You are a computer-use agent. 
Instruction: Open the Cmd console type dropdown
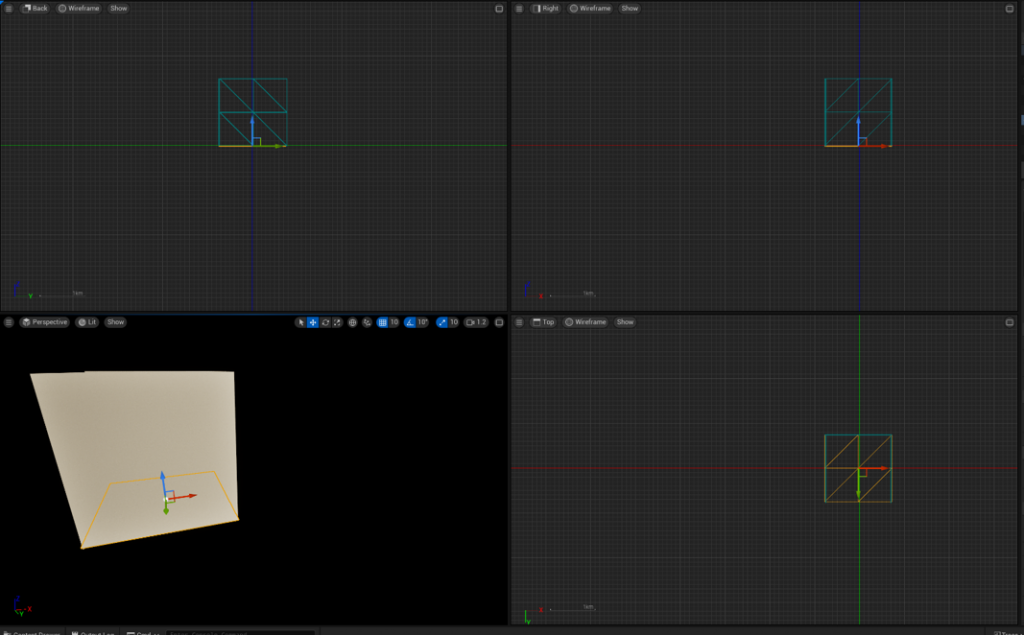pos(143,632)
